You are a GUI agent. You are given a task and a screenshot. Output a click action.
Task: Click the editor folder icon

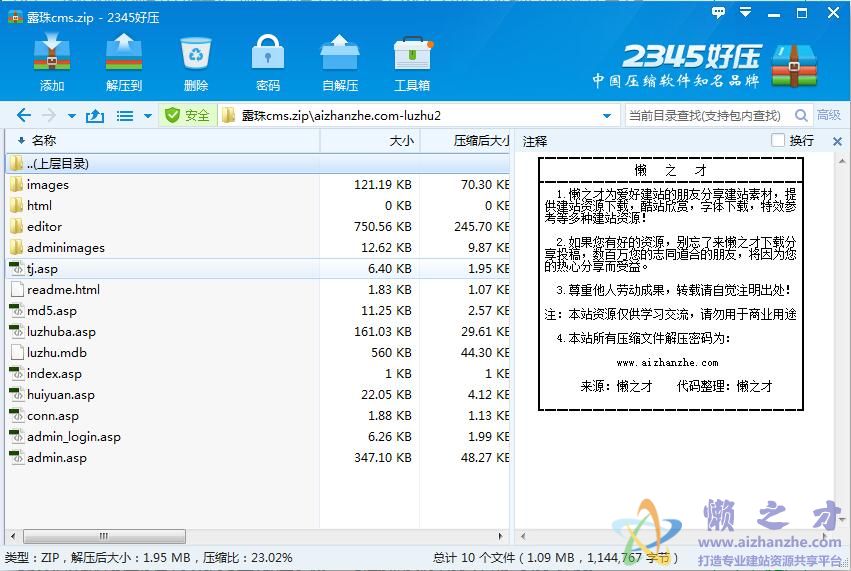click(16, 226)
